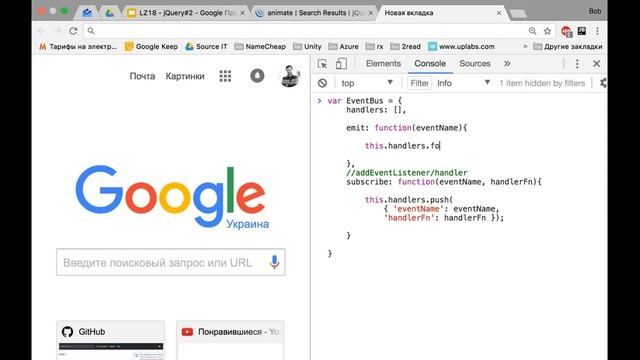Screen dimensions: 640x360
Task: Open the NameCheap bookmarks folder
Action: [260, 47]
